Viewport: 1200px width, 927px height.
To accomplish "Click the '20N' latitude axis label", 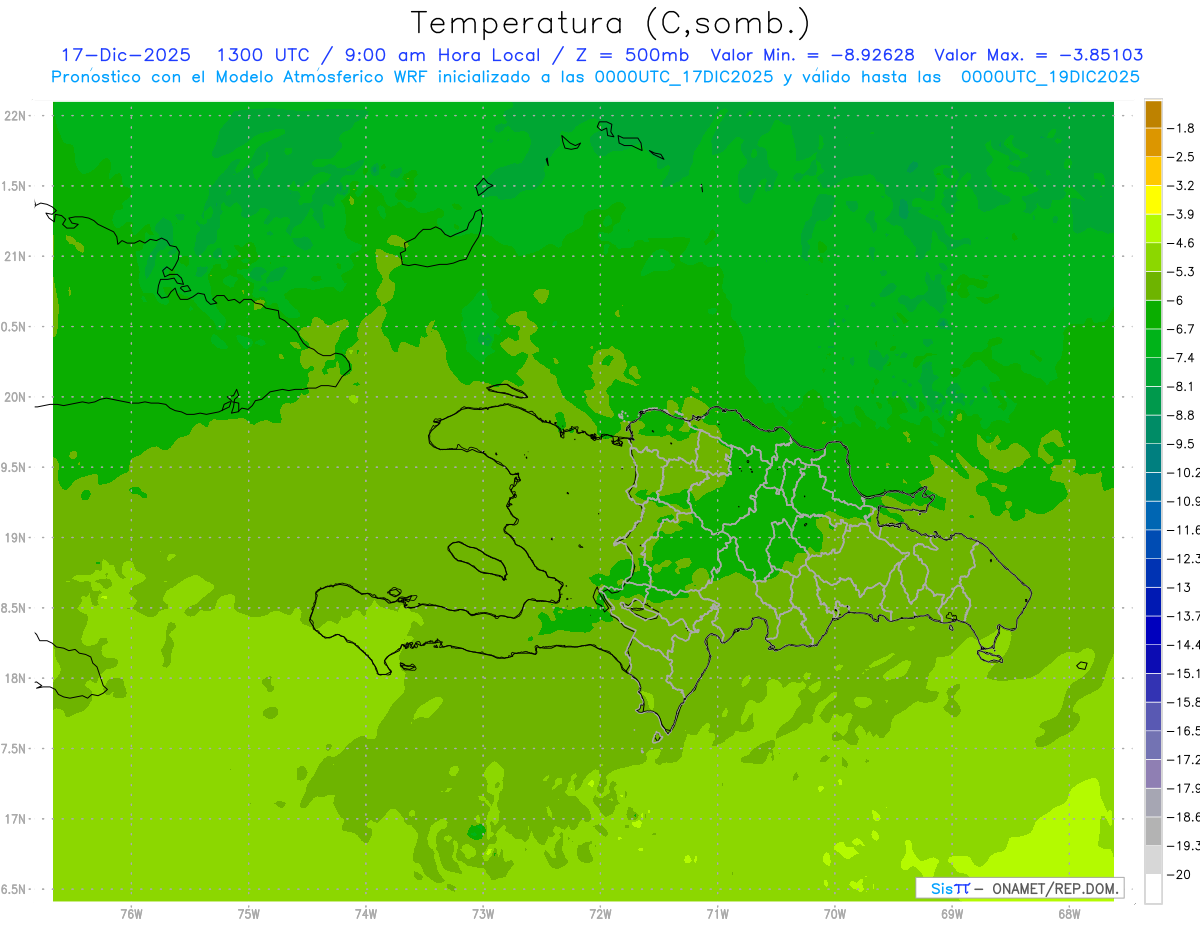I will coord(17,397).
